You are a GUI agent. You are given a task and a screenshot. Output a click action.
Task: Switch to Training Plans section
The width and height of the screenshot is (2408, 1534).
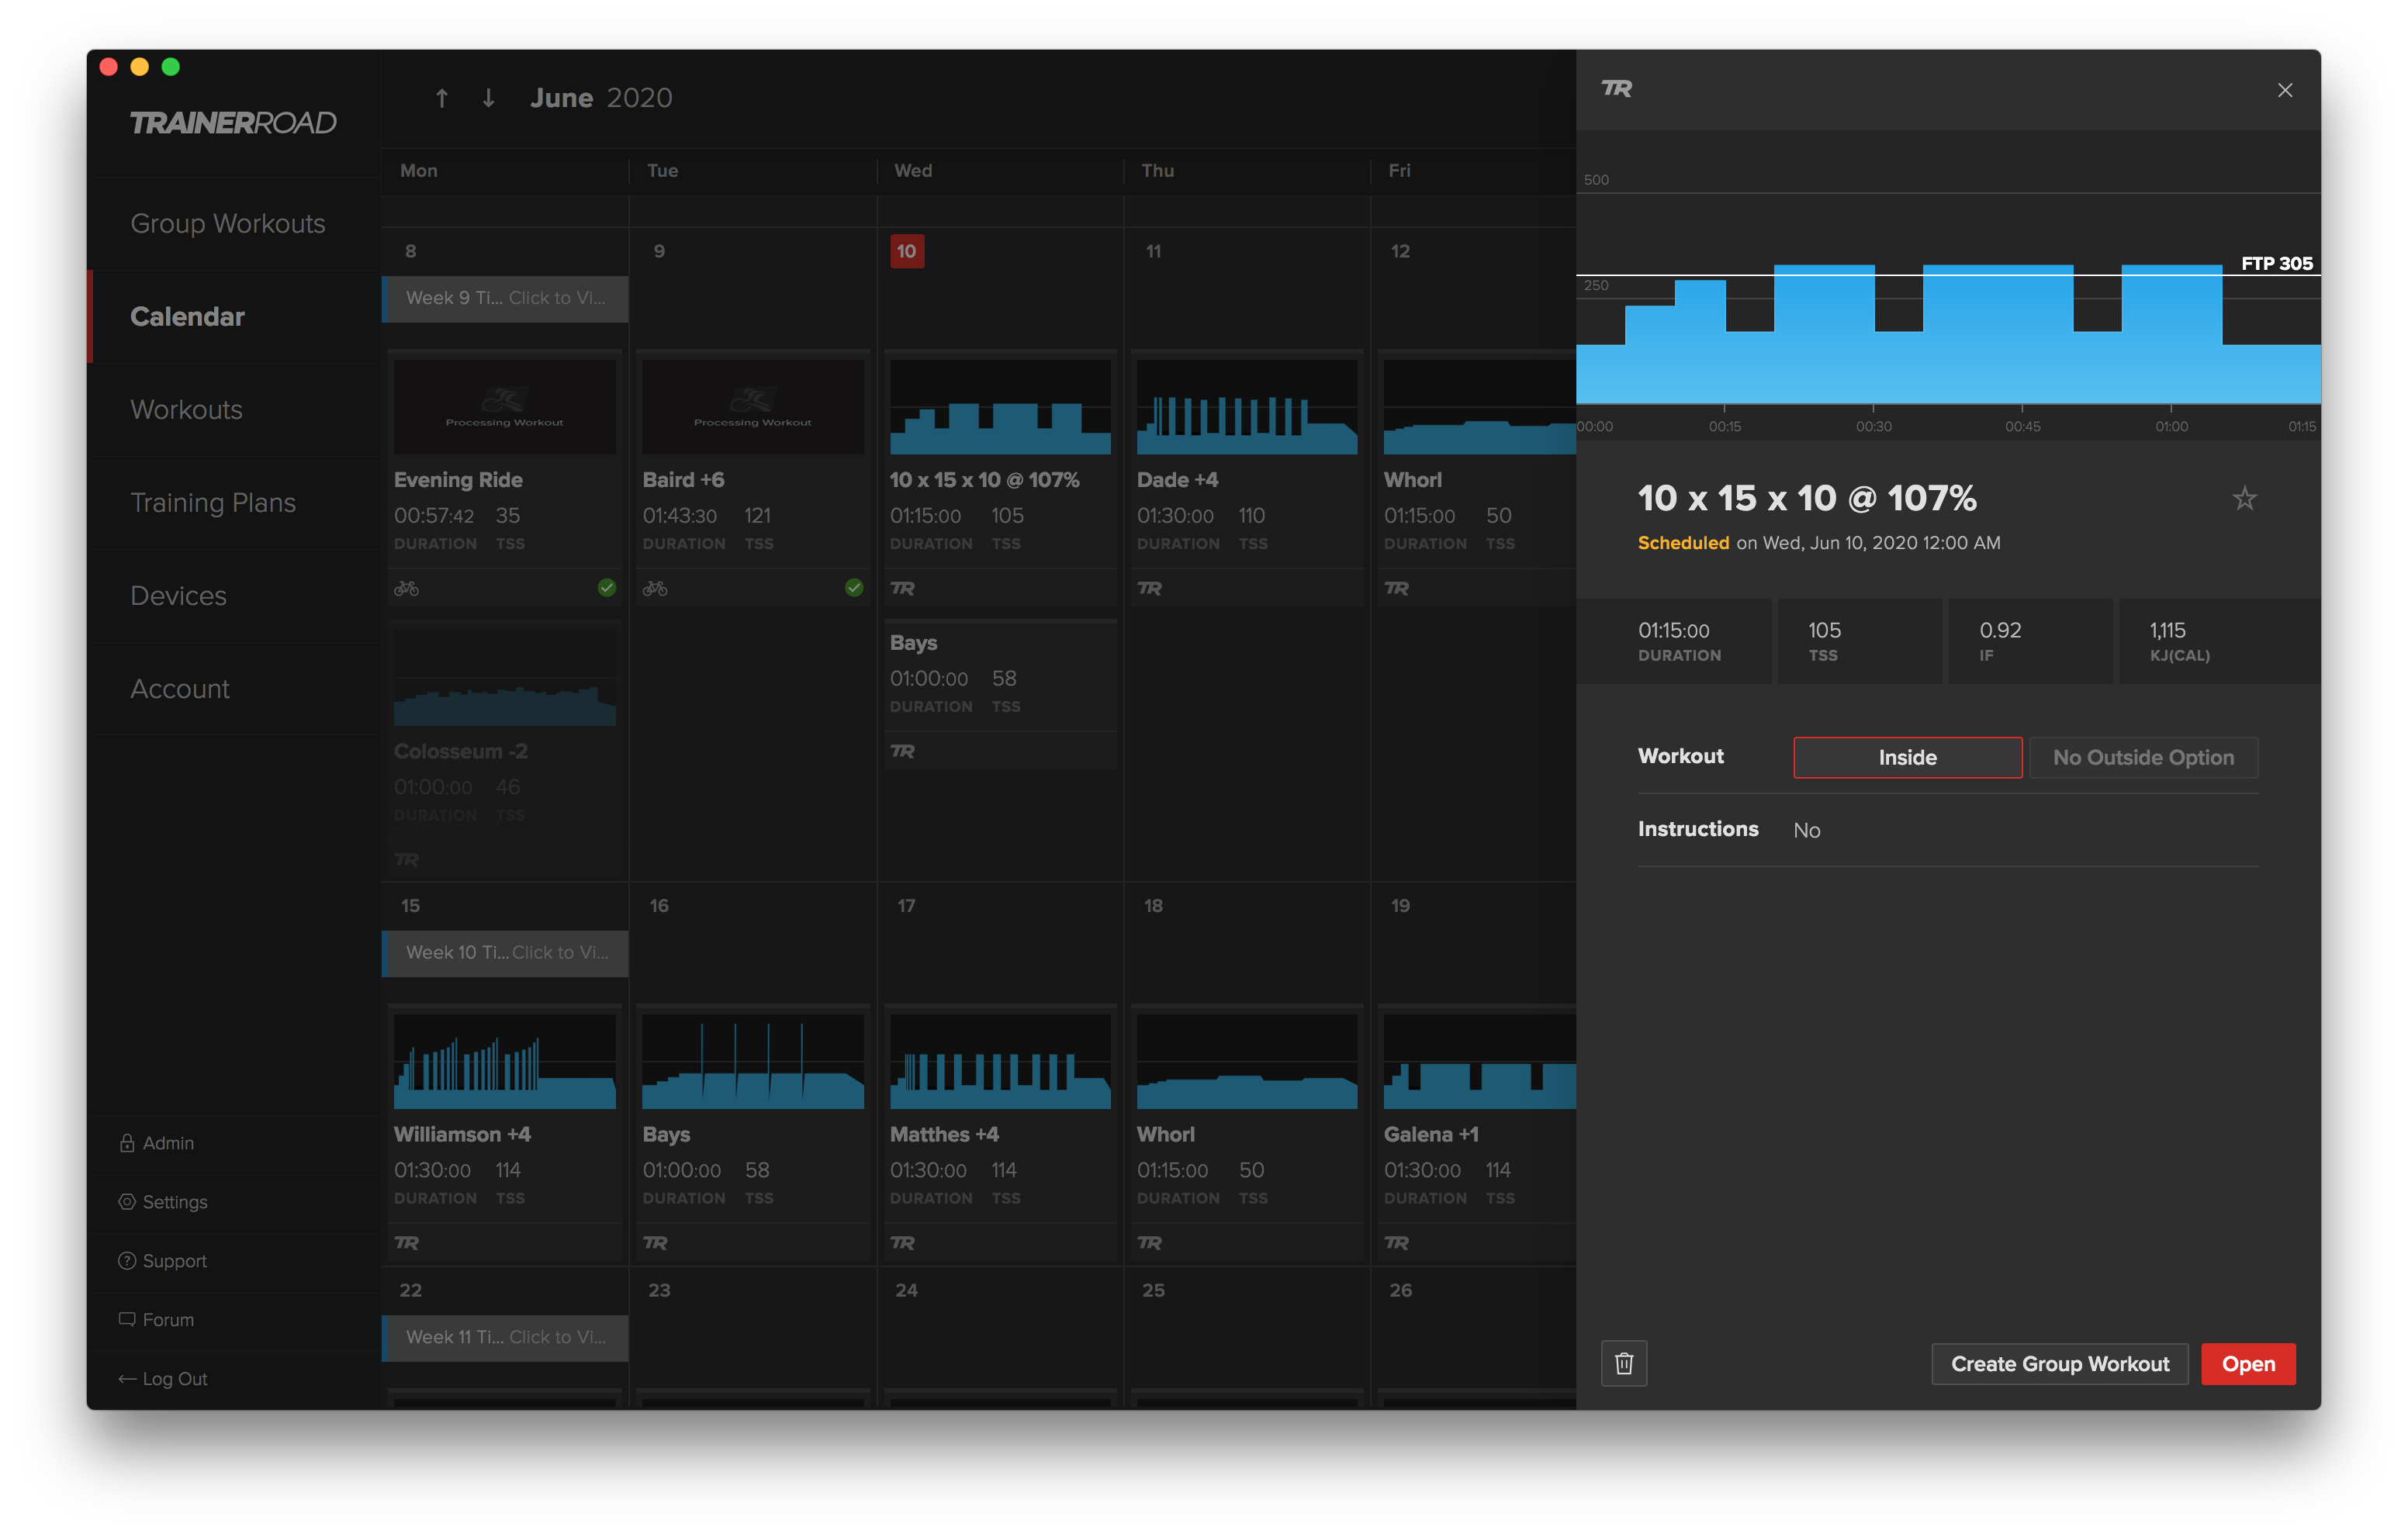point(213,503)
